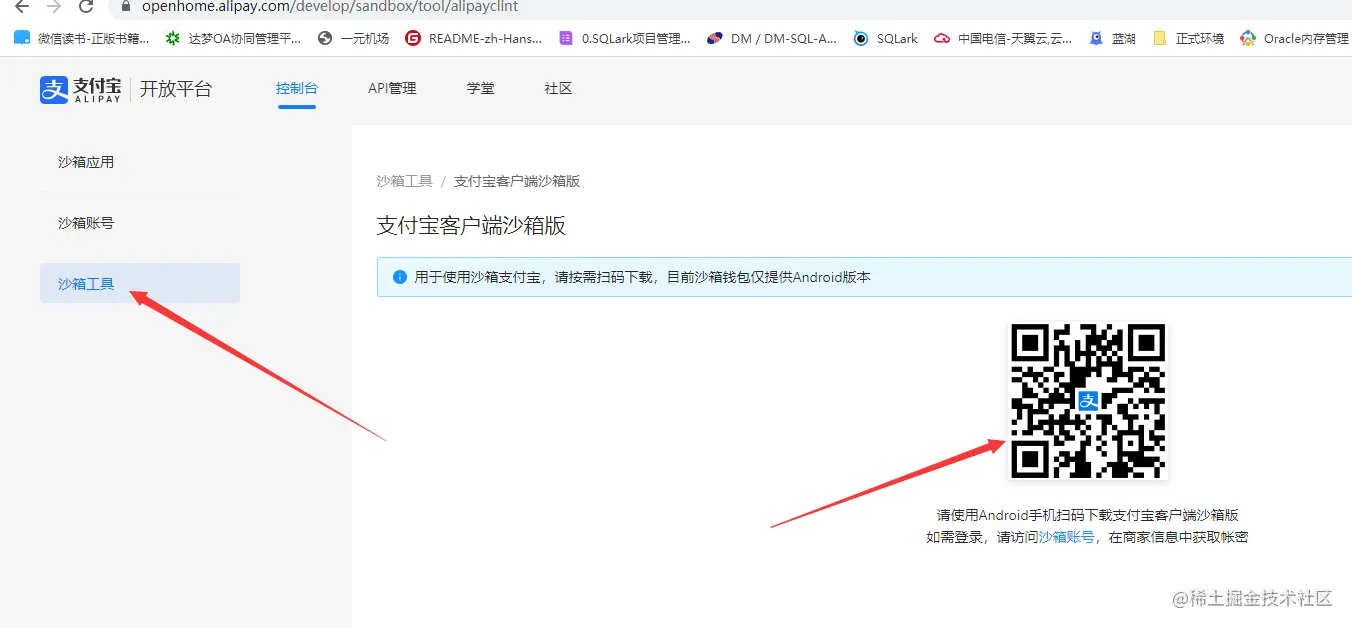Click the notice text about Android version
Screen dimensions: 1352x628
tap(643, 277)
